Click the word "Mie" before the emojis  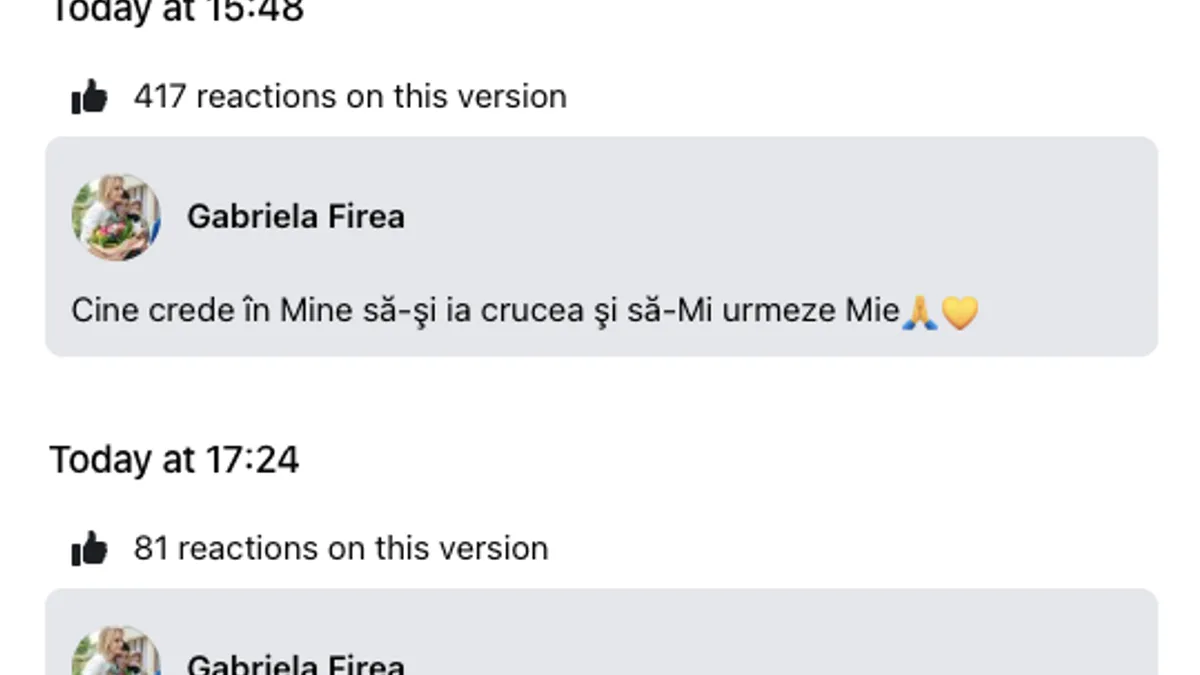872,311
